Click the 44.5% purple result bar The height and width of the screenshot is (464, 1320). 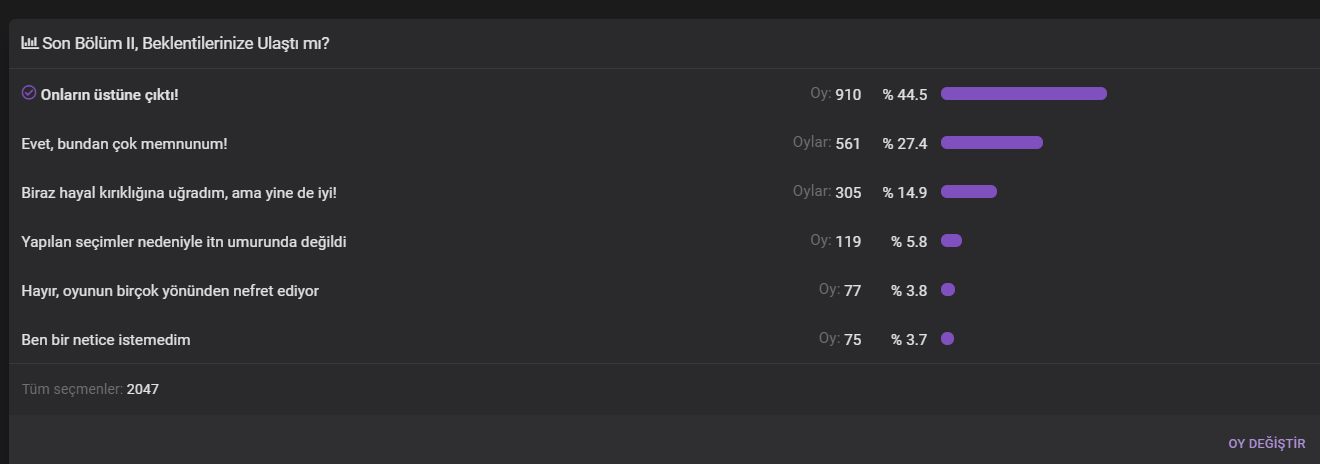click(1024, 94)
